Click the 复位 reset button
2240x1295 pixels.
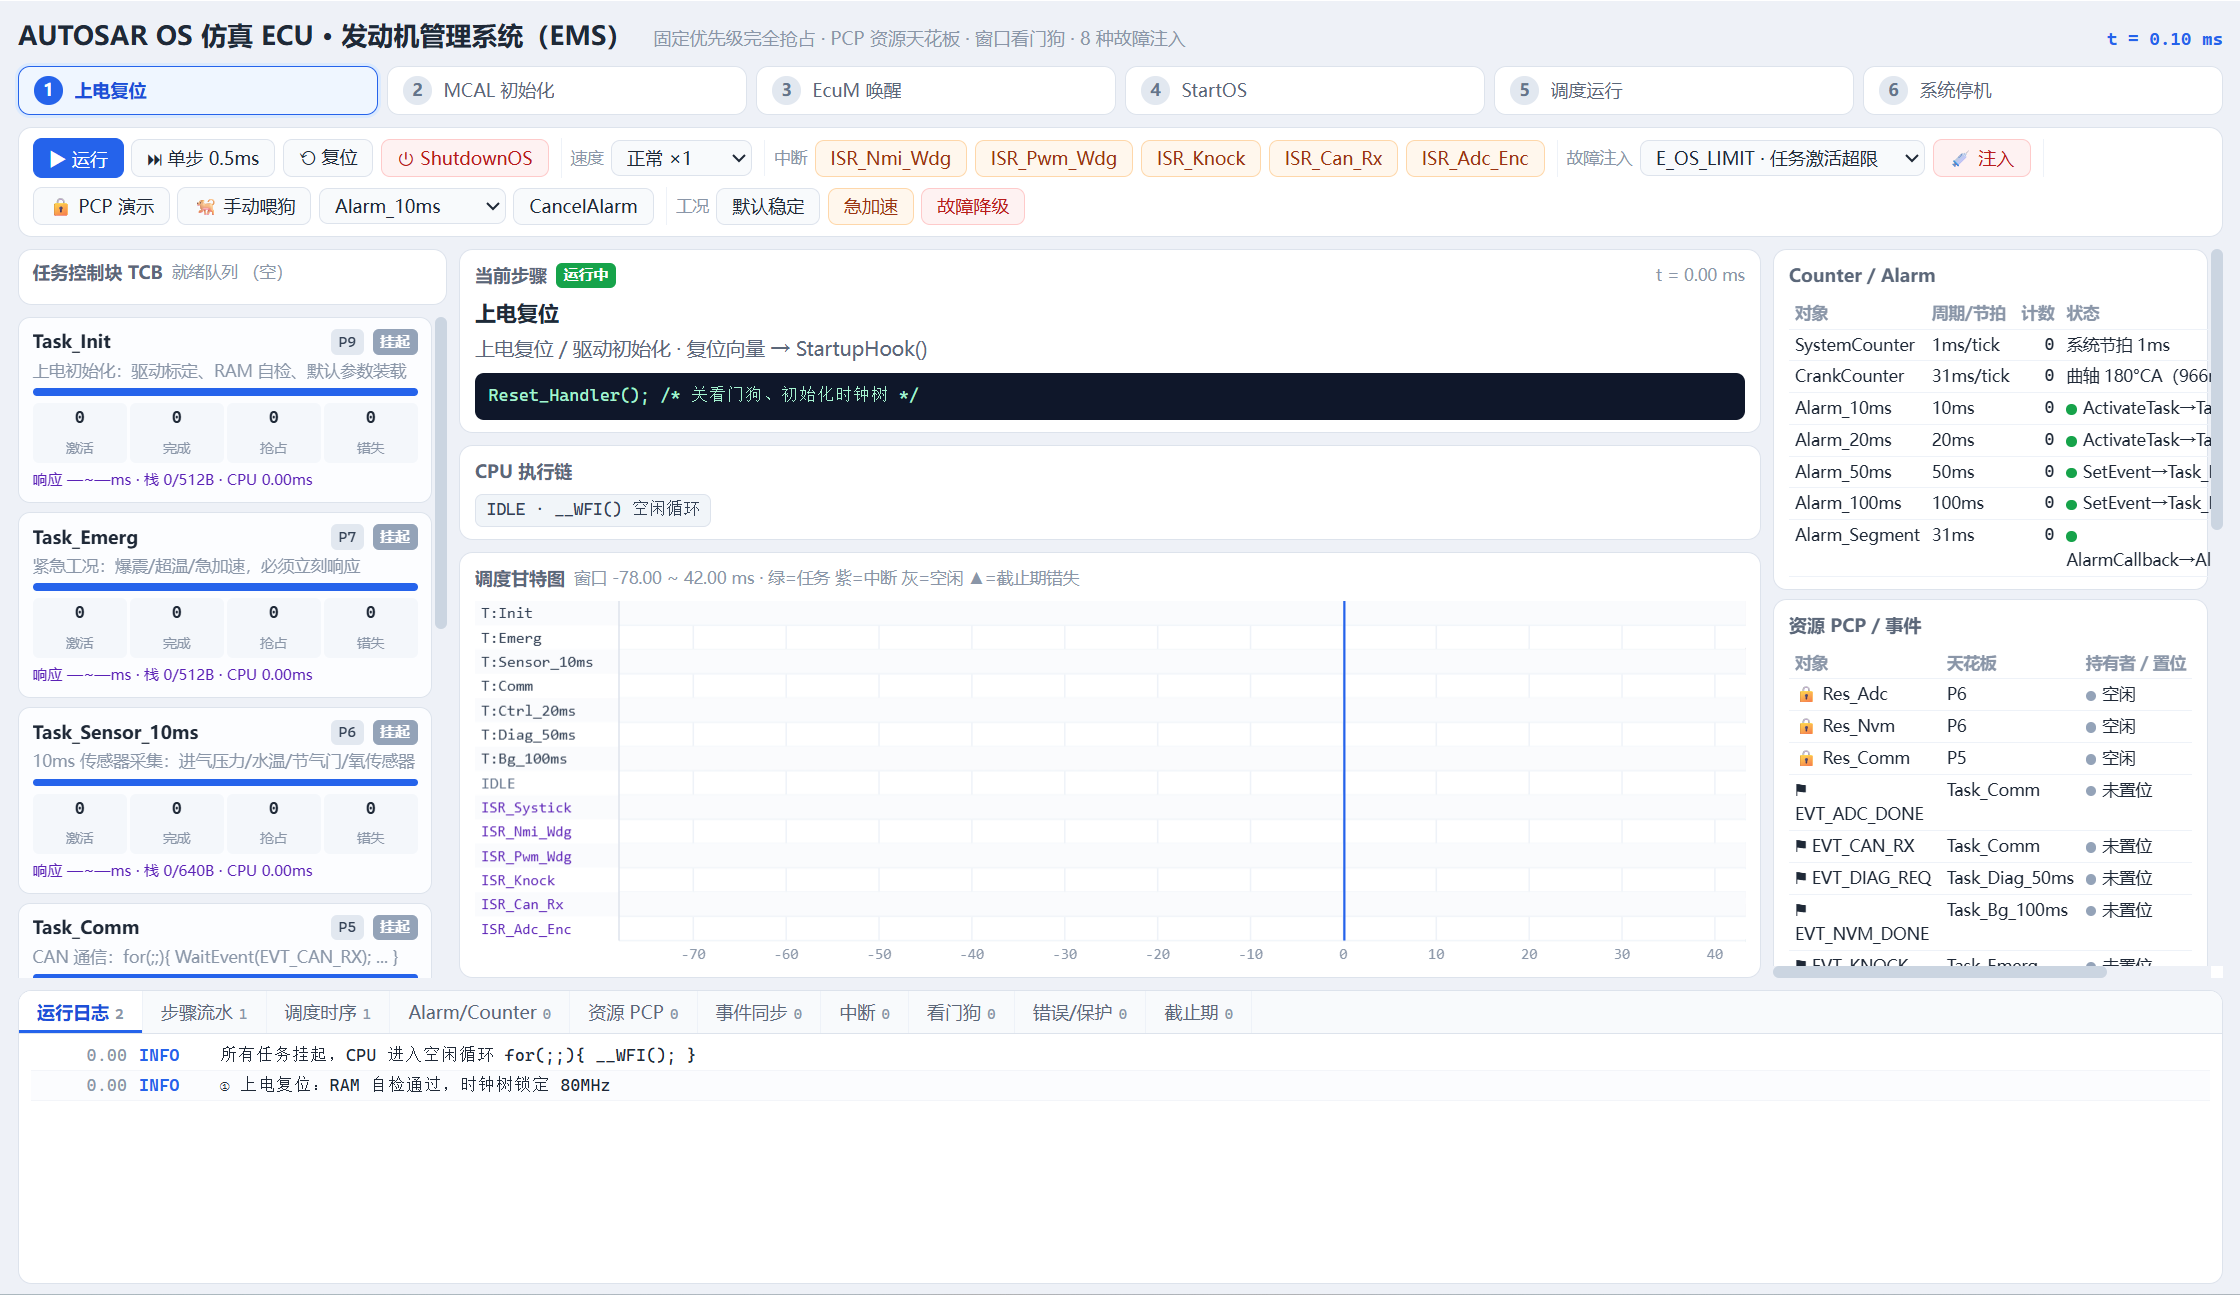(x=329, y=158)
